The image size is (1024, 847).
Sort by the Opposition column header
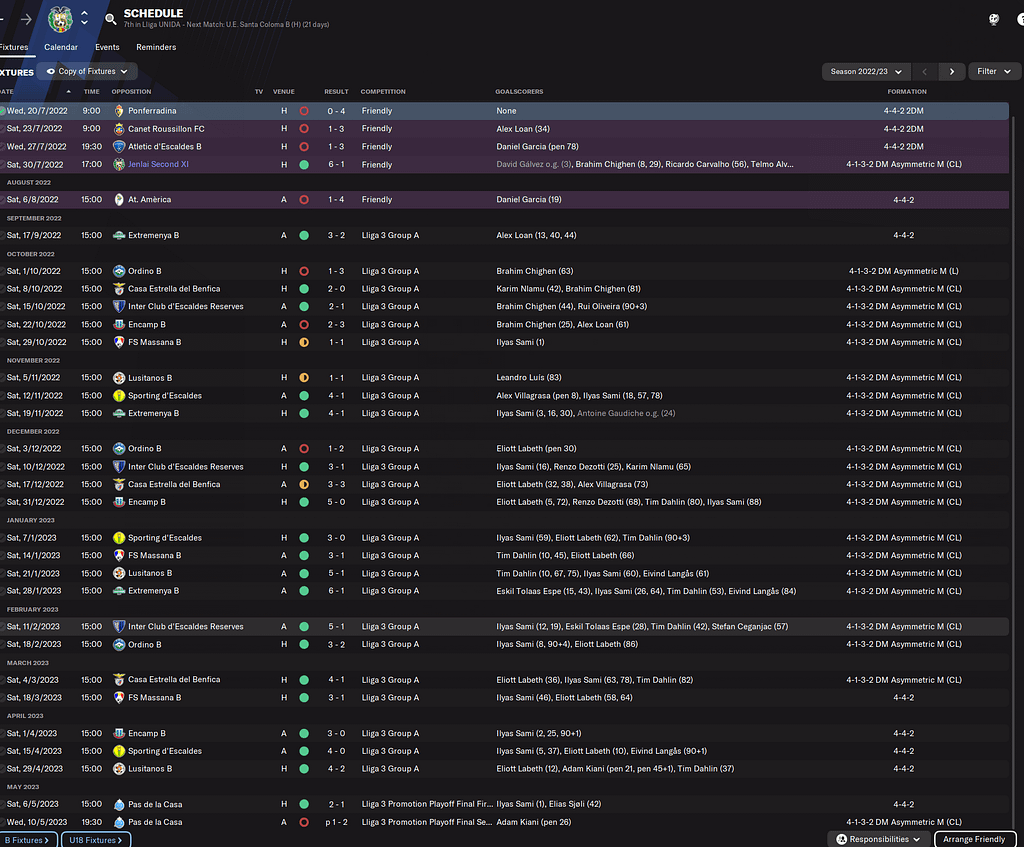click(x=130, y=92)
